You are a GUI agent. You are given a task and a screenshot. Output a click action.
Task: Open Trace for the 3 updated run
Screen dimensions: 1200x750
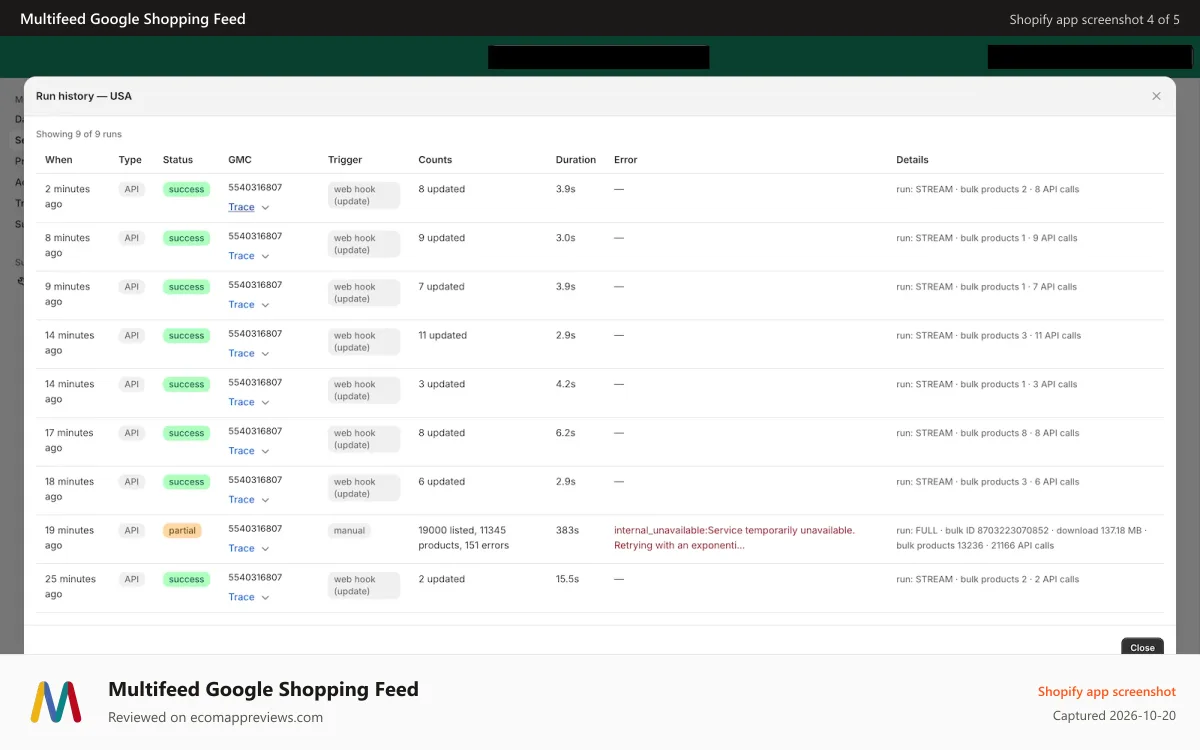point(249,402)
